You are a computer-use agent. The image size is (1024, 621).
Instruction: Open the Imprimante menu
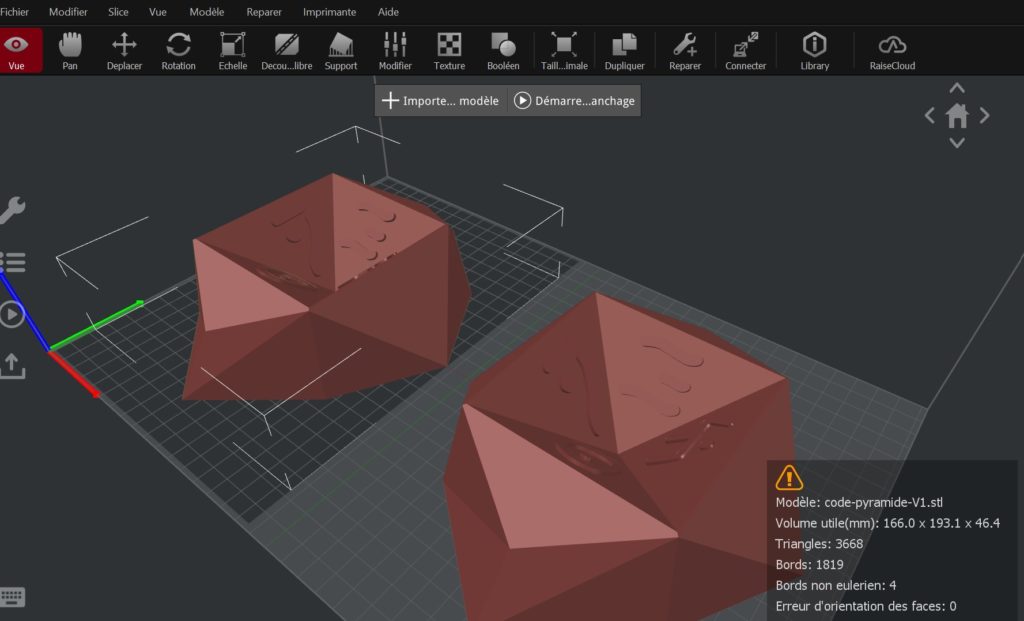click(x=329, y=12)
